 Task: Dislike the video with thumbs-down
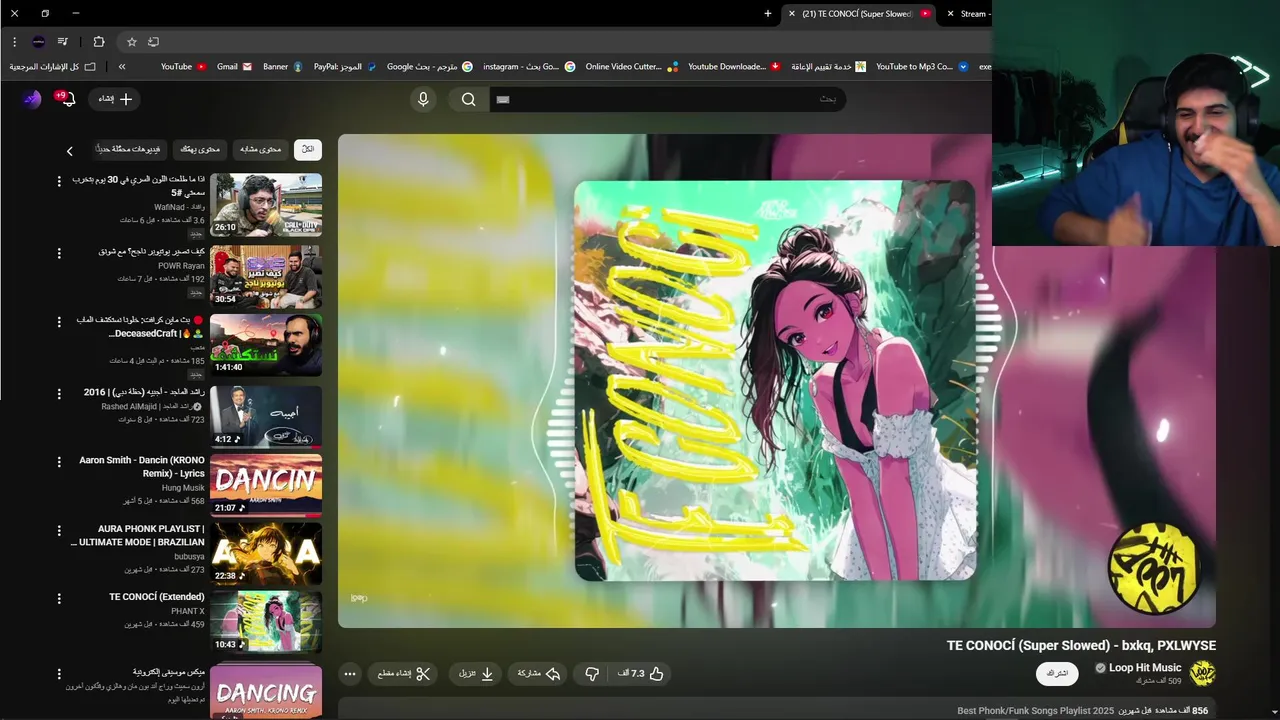[592, 674]
